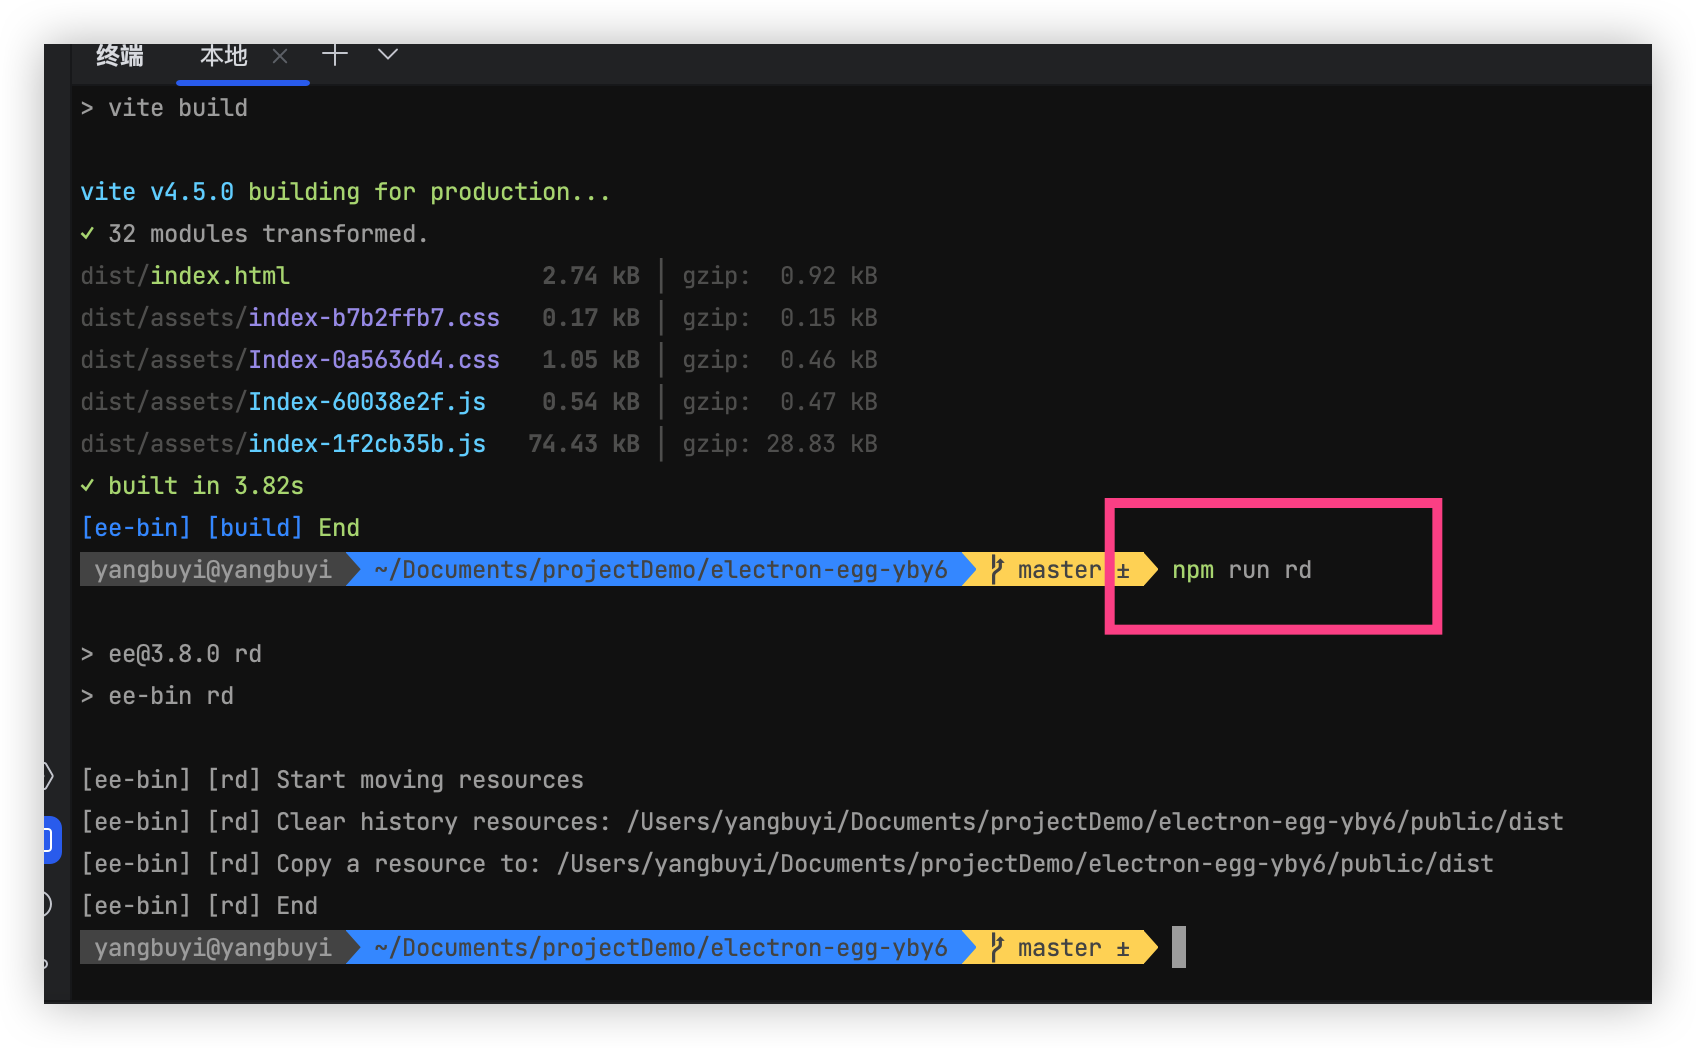Click the Index-0a5636d4.css file name

tap(374, 360)
